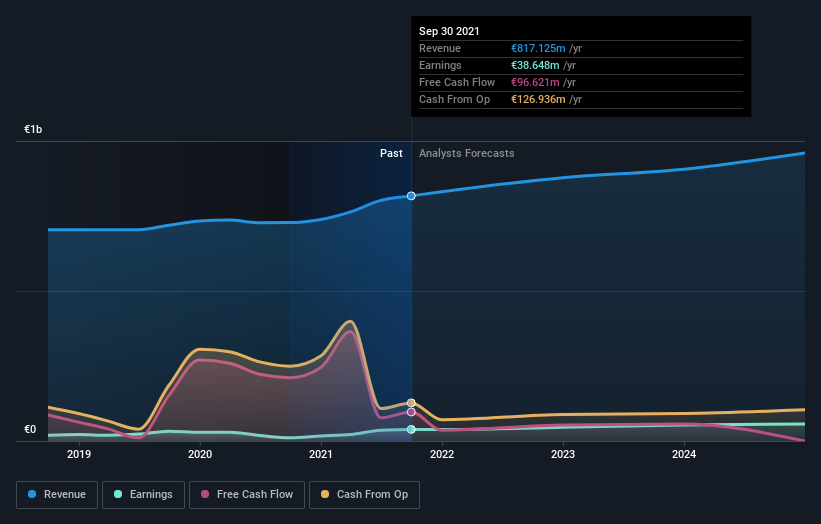Click the 'Past' section label
The height and width of the screenshot is (524, 821).
(391, 153)
